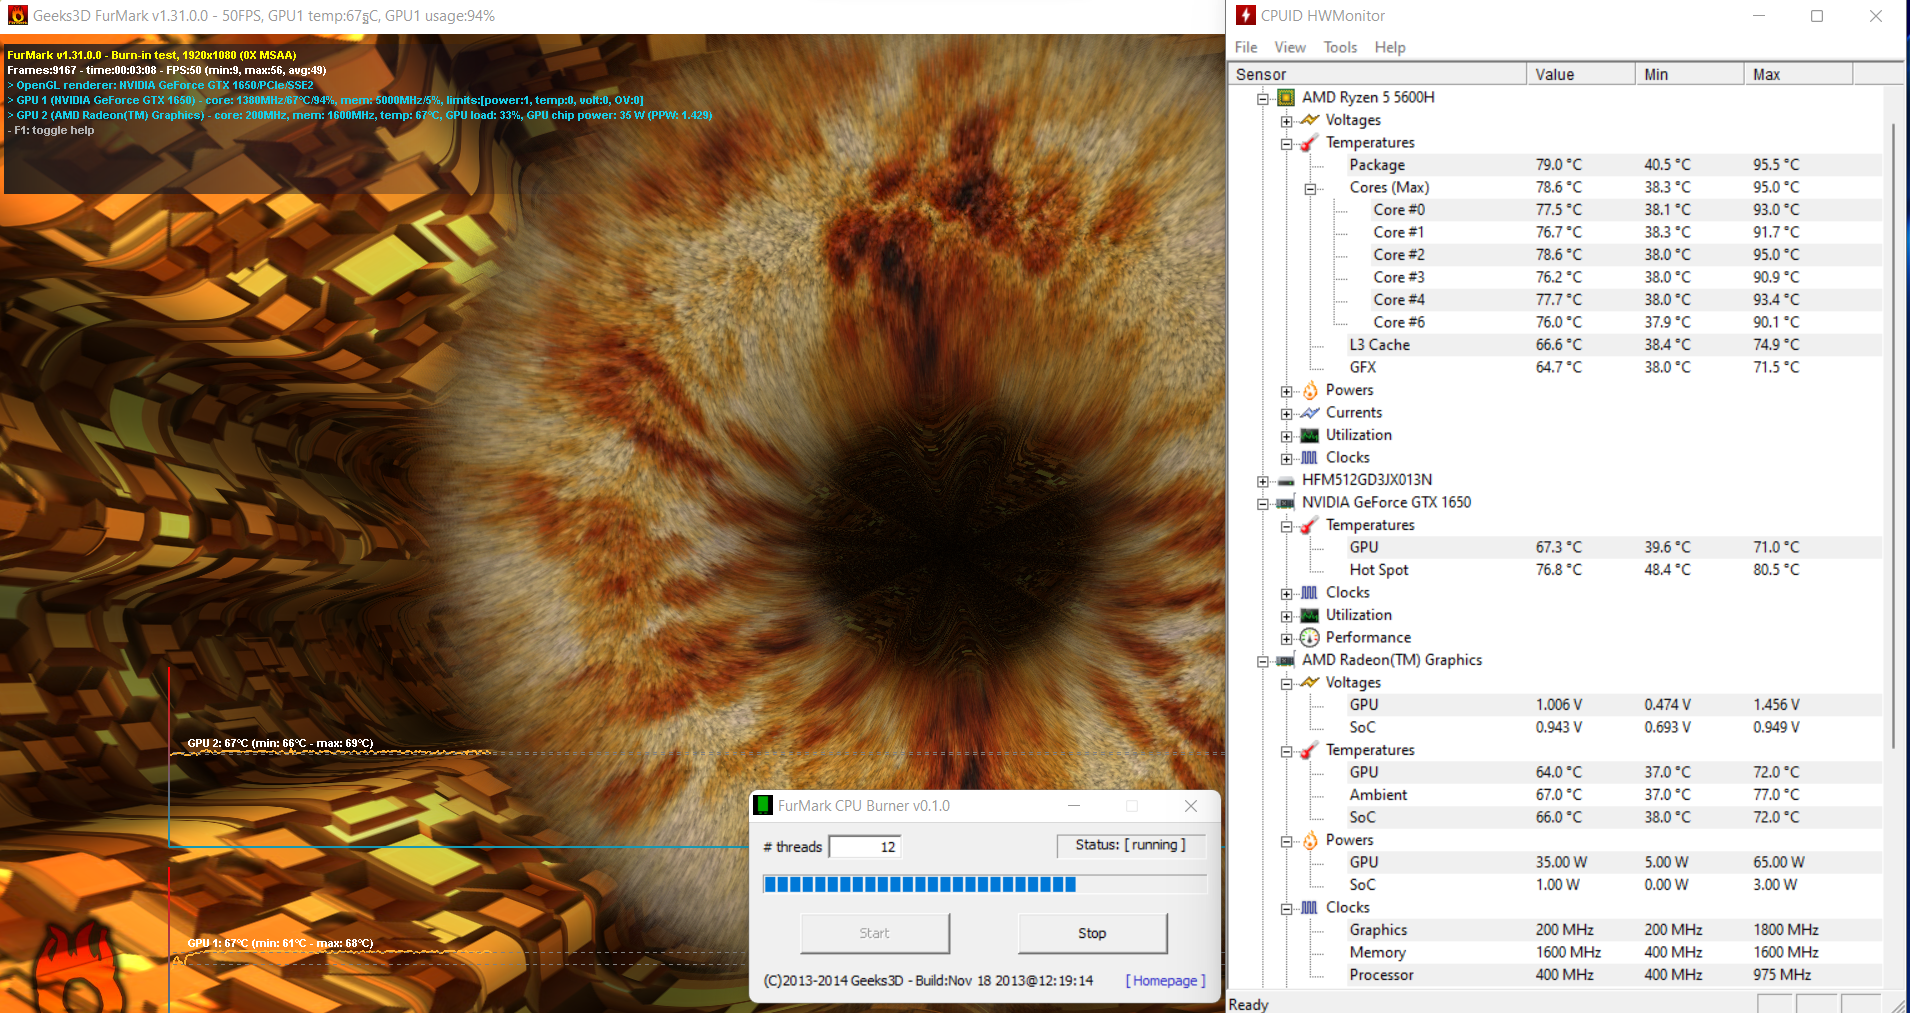
Task: Click the HFM512GD3JX013N drive icon
Action: pos(1285,481)
